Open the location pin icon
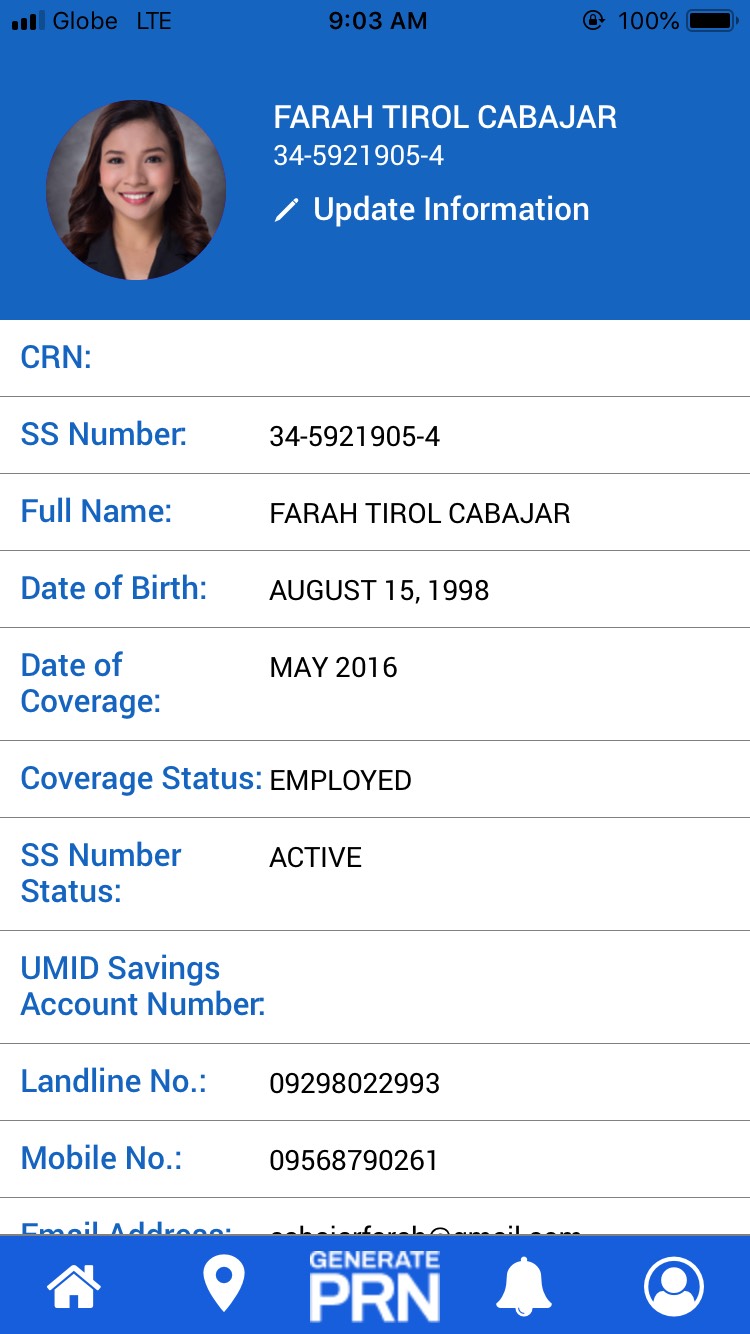 coord(224,1285)
